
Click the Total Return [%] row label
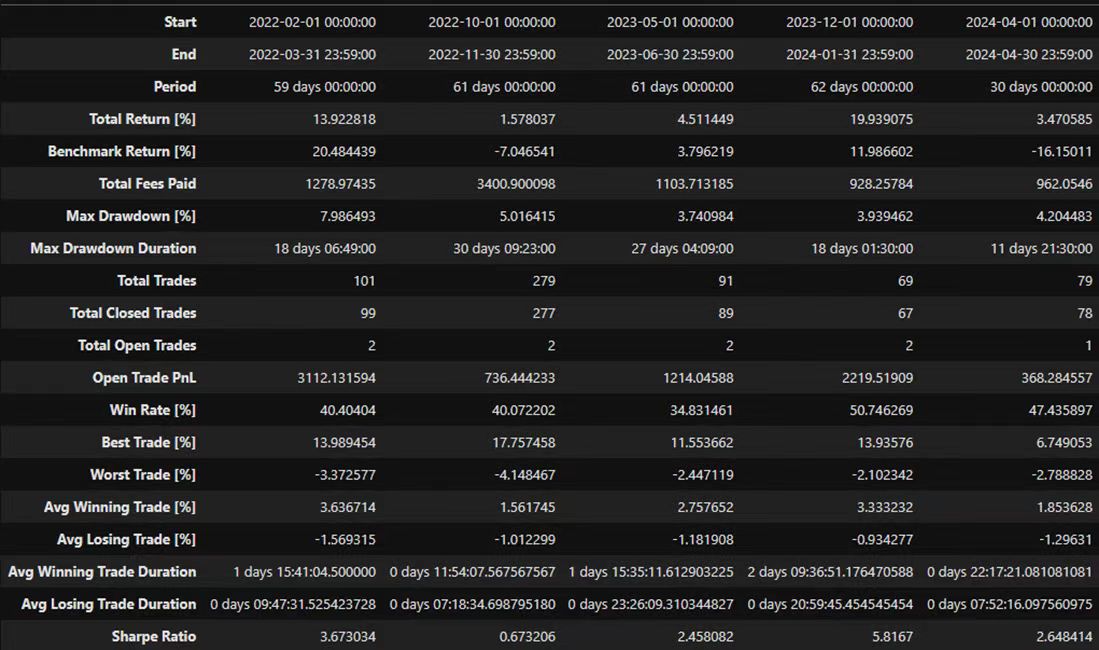click(142, 119)
